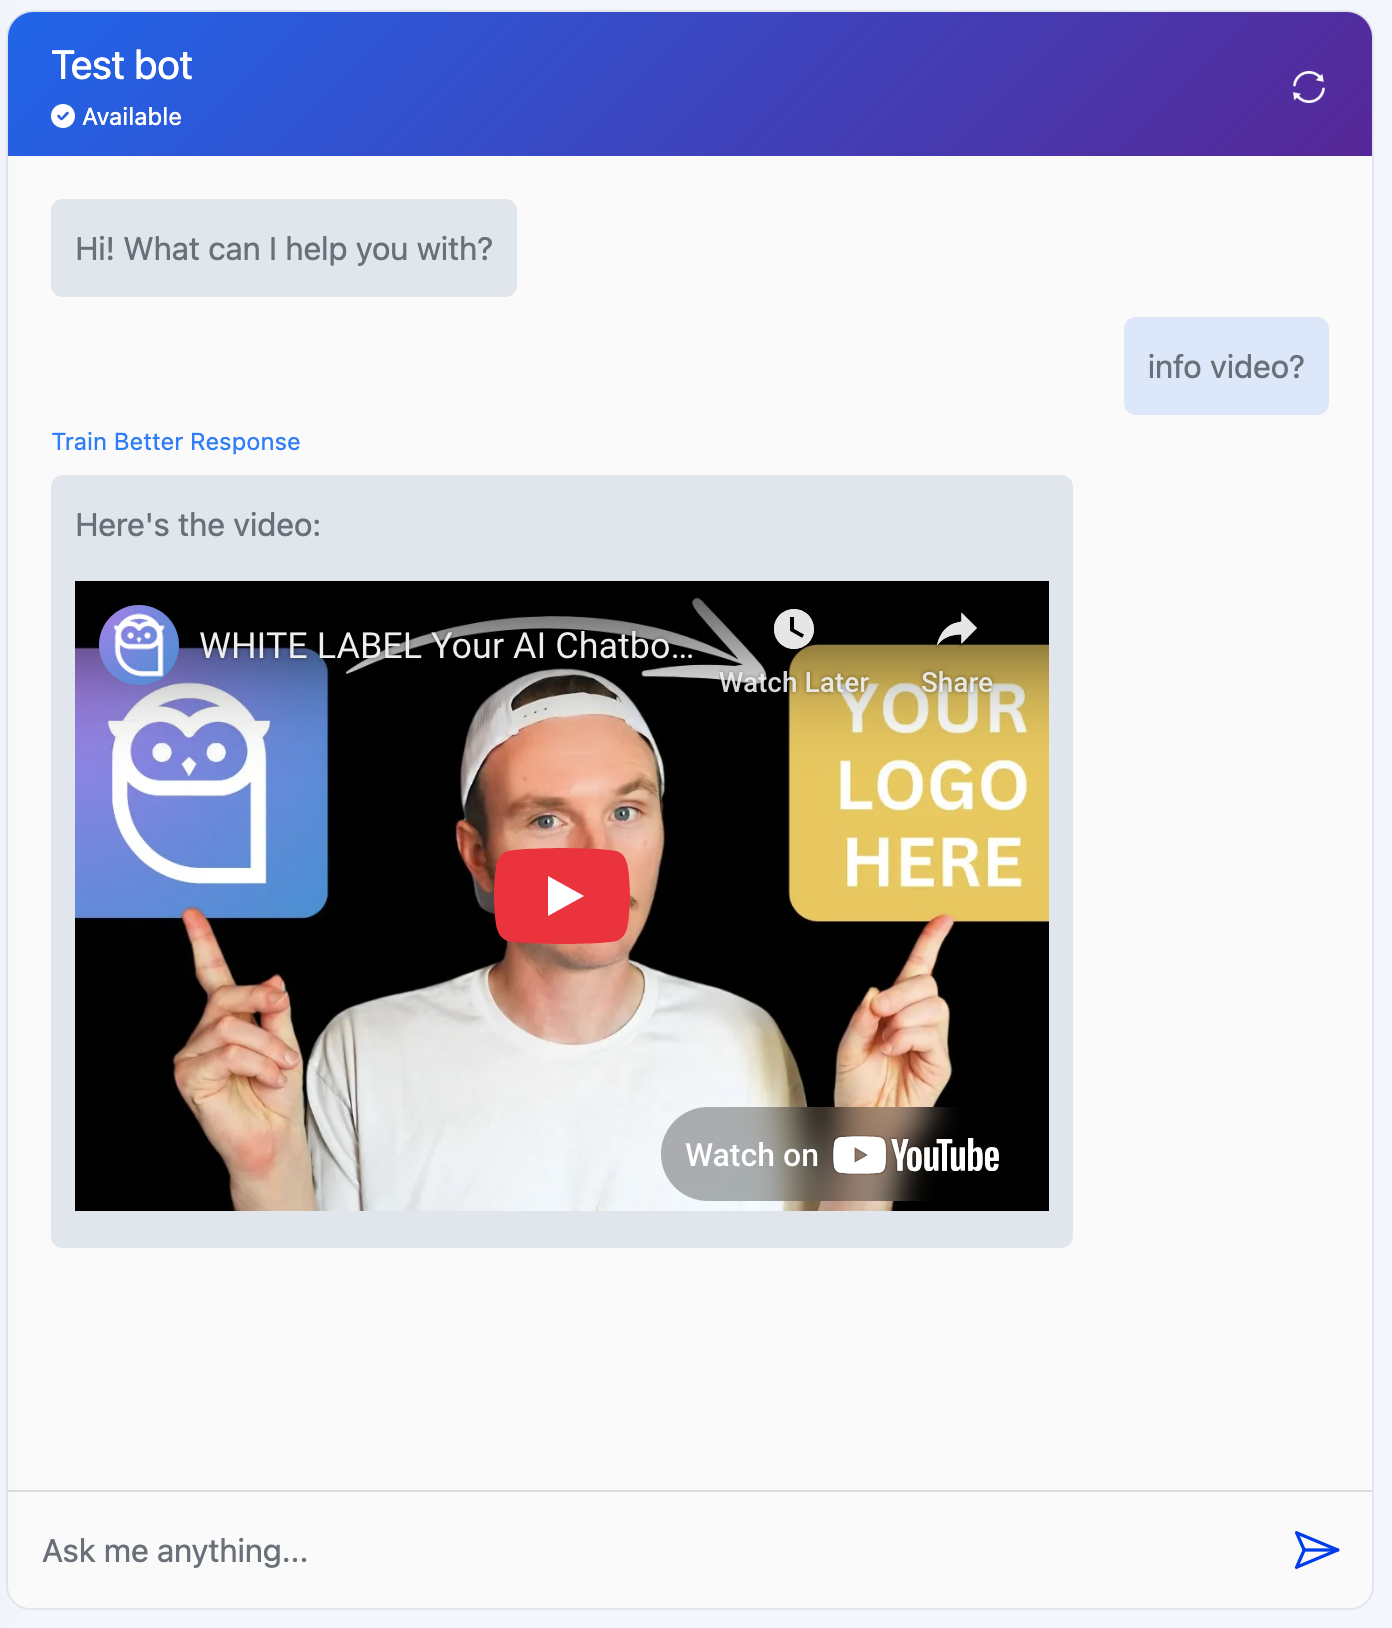Open the owl channel avatar on video
Viewport: 1392px width, 1628px height.
coord(139,645)
